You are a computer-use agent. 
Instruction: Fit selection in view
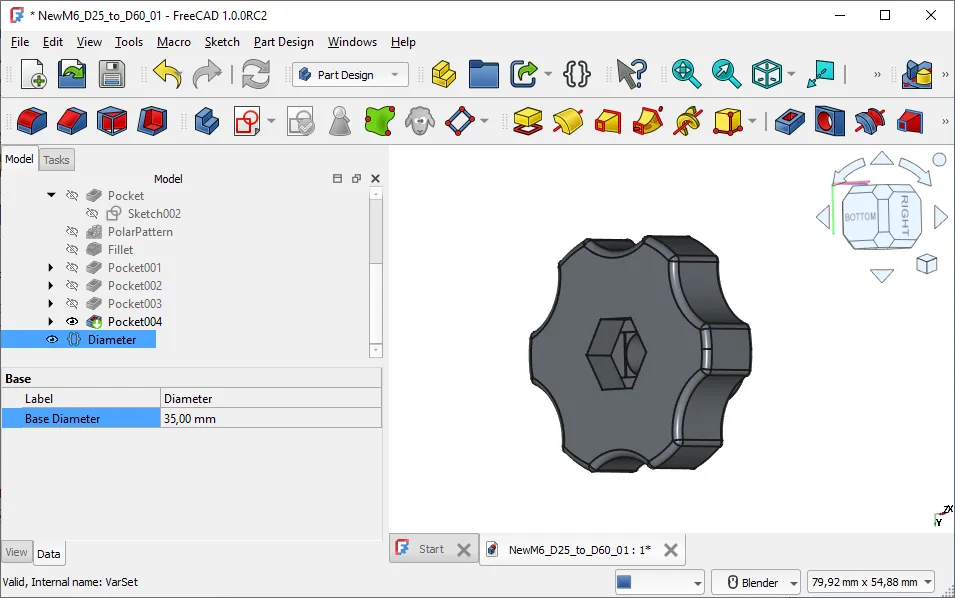pyautogui.click(x=726, y=74)
